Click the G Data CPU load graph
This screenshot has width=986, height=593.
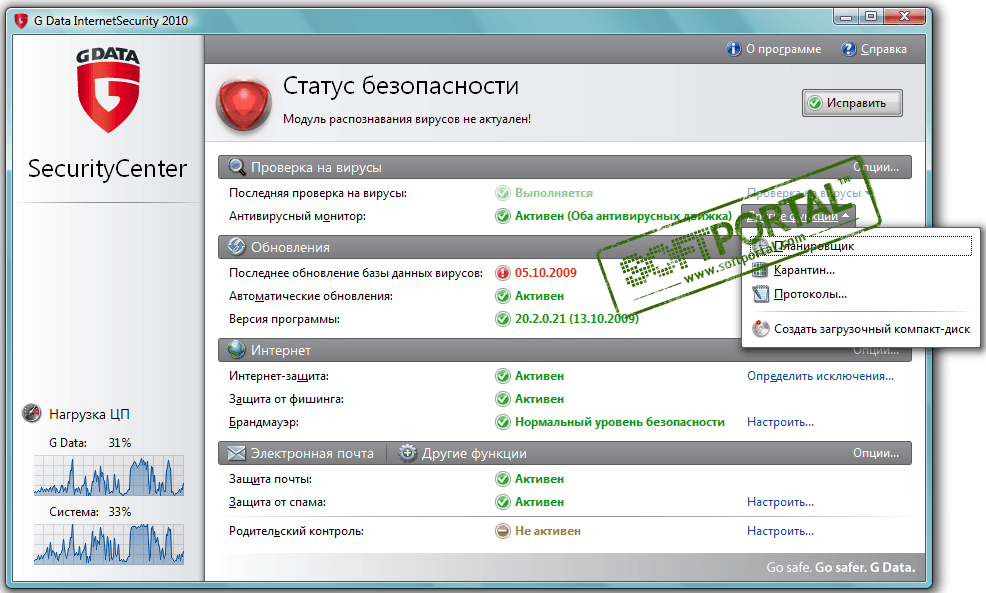tap(109, 475)
